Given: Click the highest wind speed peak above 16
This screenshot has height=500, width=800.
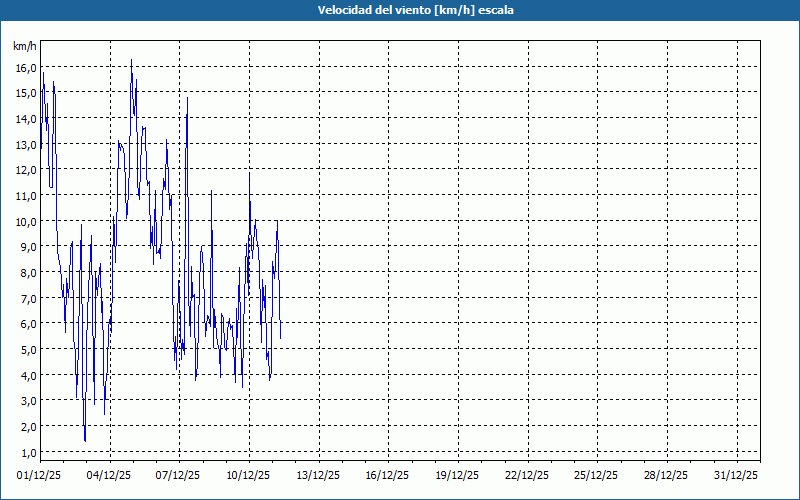Looking at the screenshot, I should [131, 61].
